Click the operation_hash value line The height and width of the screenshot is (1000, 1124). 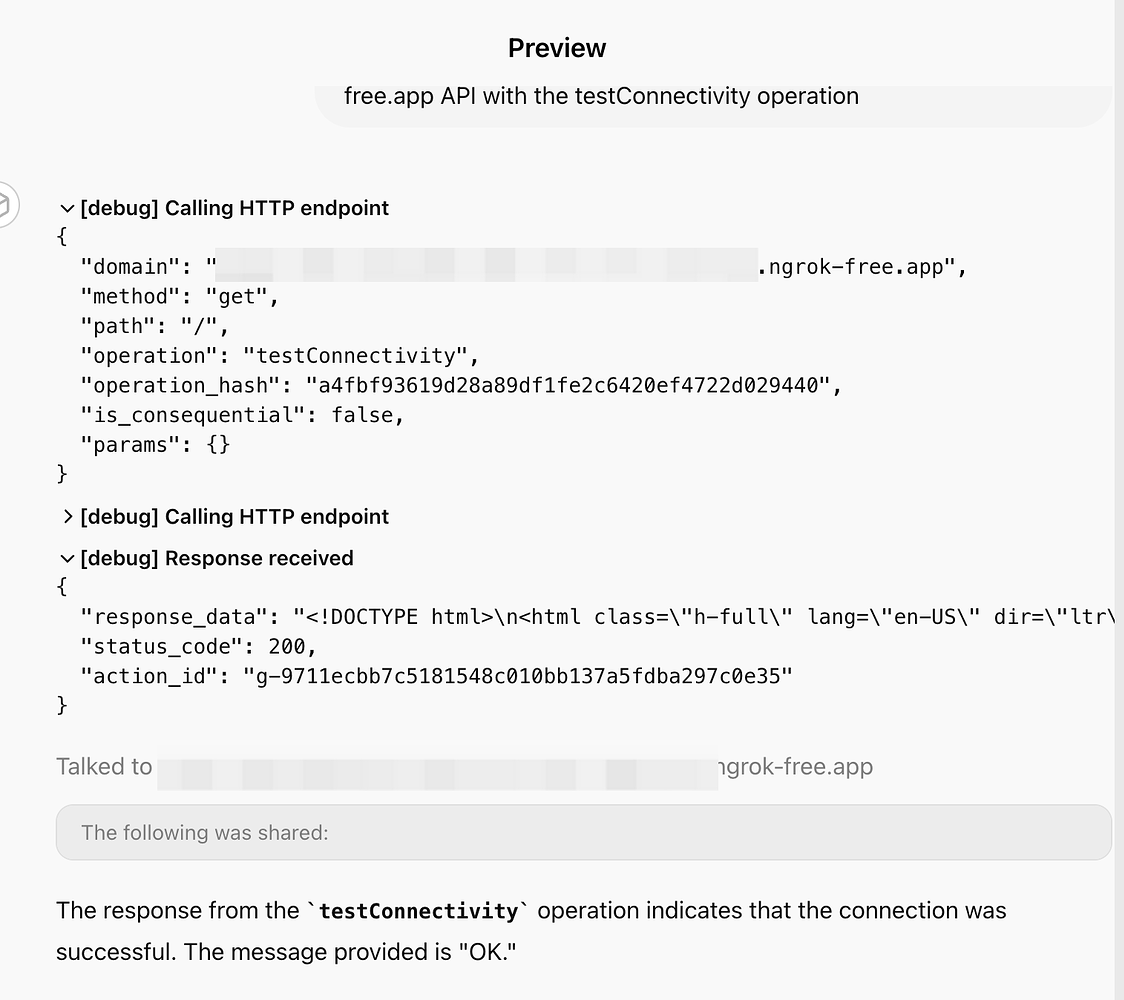[x=460, y=386]
